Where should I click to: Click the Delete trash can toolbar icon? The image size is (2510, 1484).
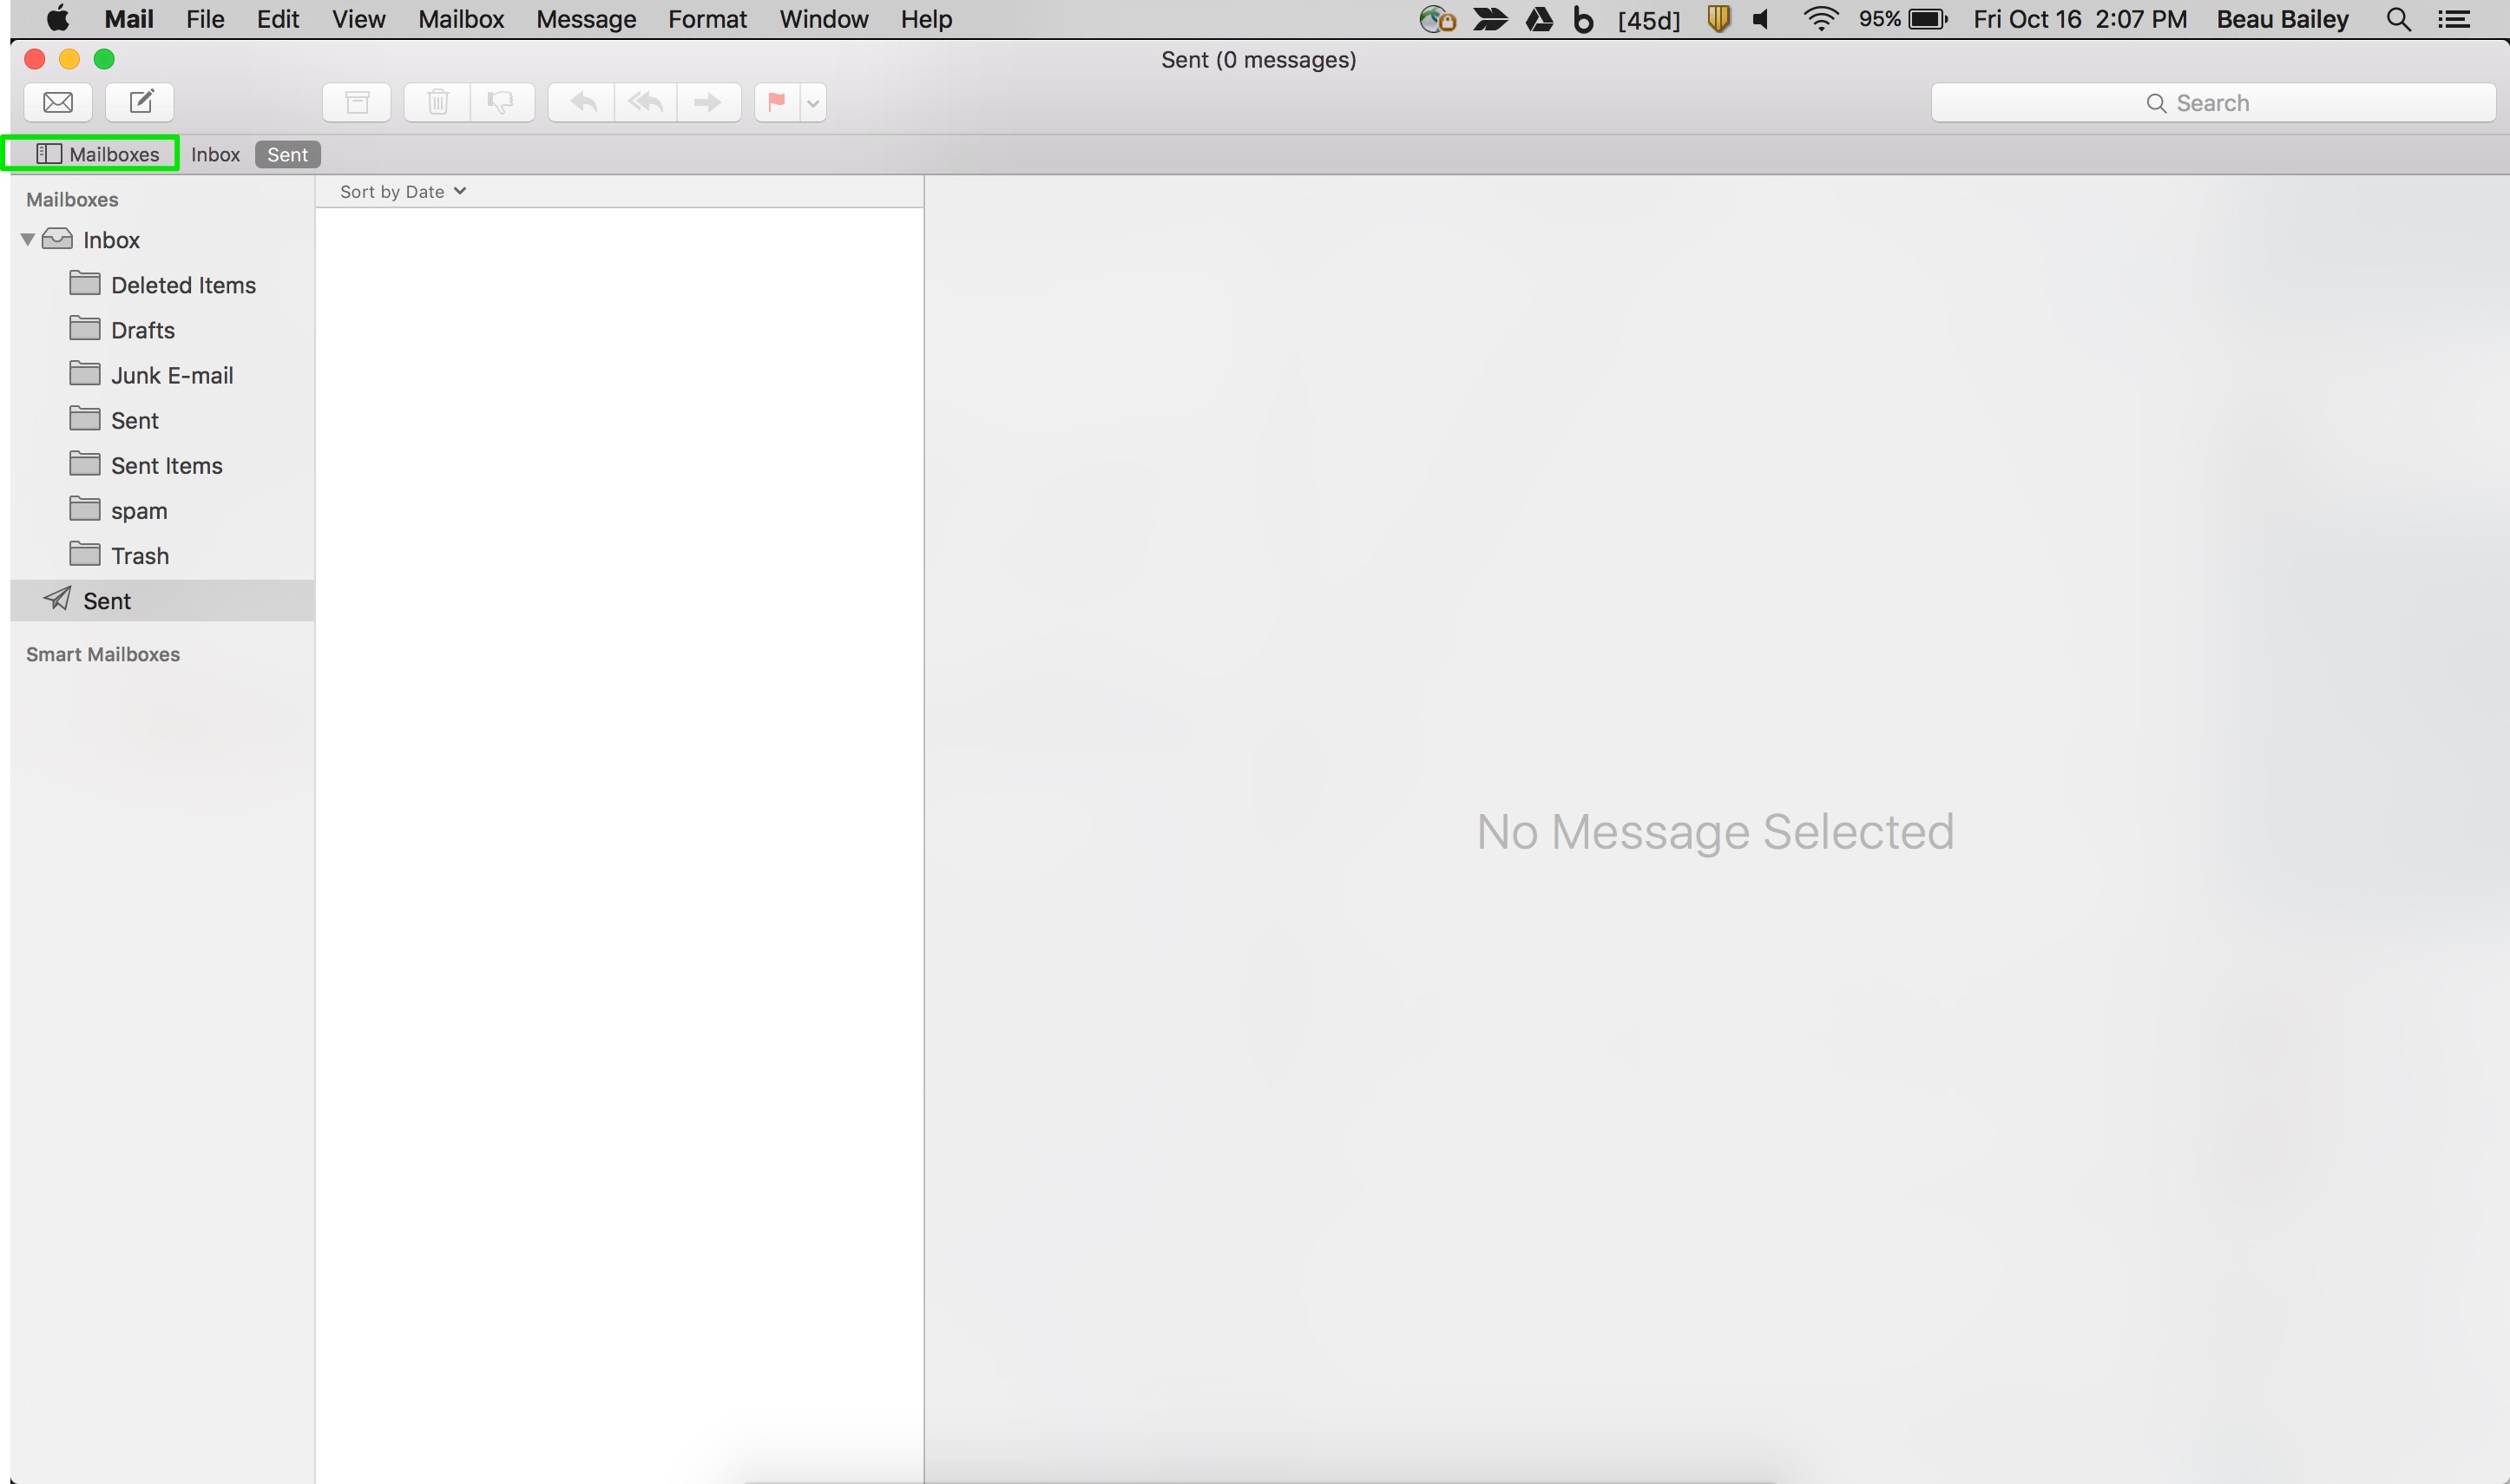[437, 102]
